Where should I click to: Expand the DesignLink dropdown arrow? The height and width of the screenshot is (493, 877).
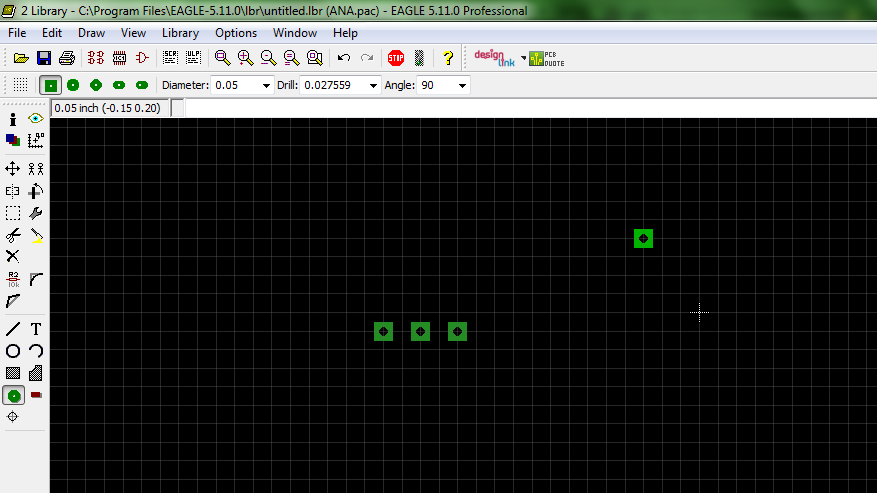tap(524, 58)
